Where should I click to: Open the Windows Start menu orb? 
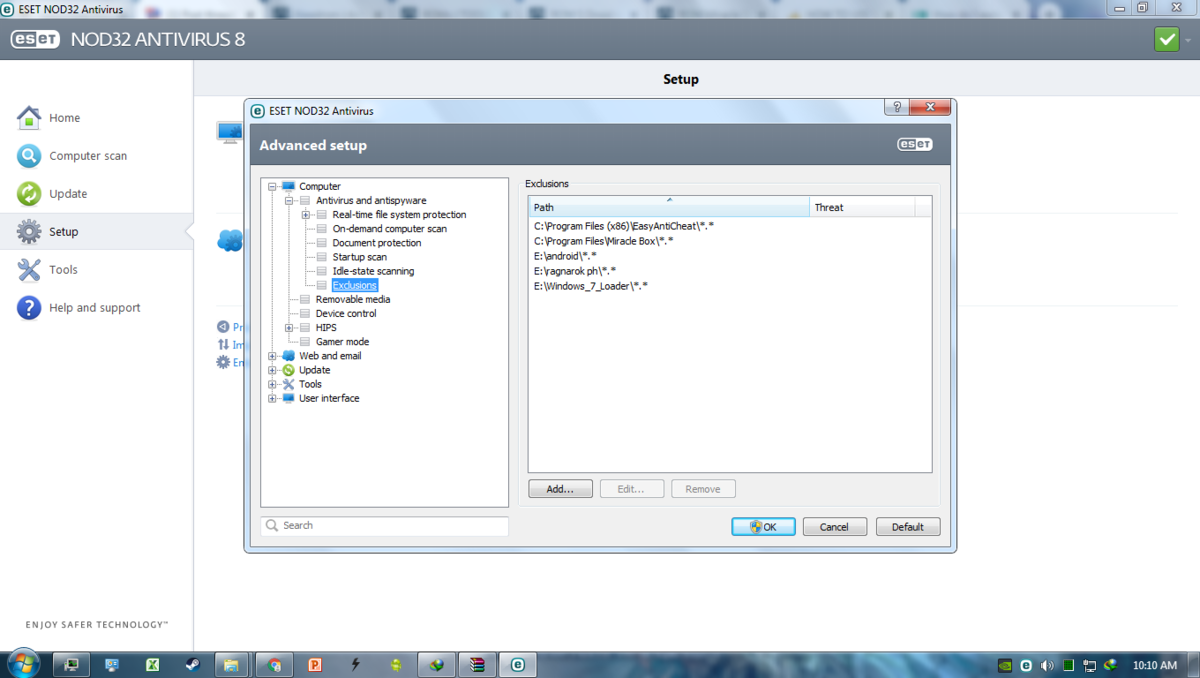click(x=23, y=664)
